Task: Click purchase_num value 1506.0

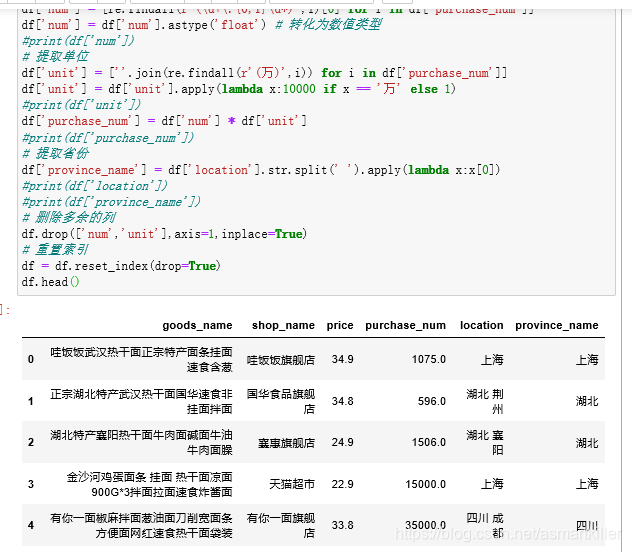Action: tap(428, 442)
